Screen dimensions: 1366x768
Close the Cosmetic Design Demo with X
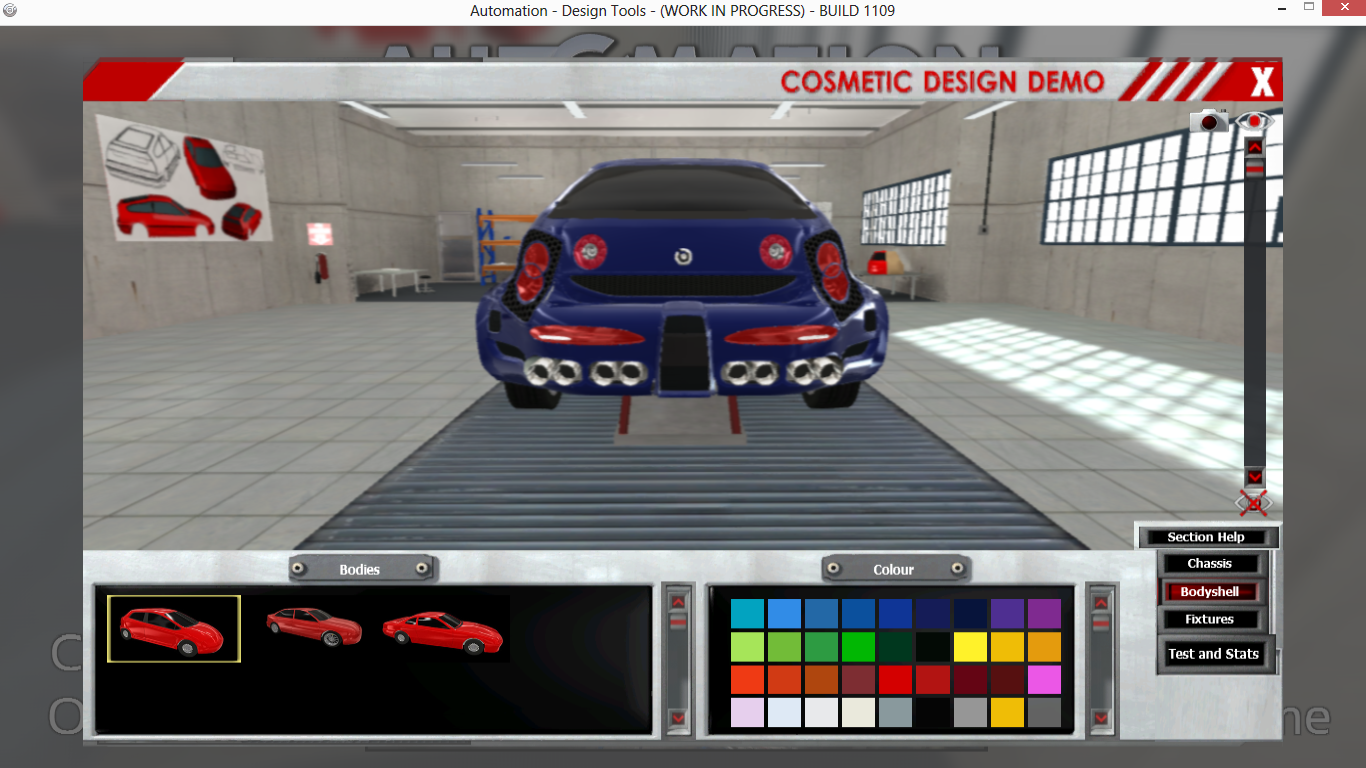coord(1262,82)
